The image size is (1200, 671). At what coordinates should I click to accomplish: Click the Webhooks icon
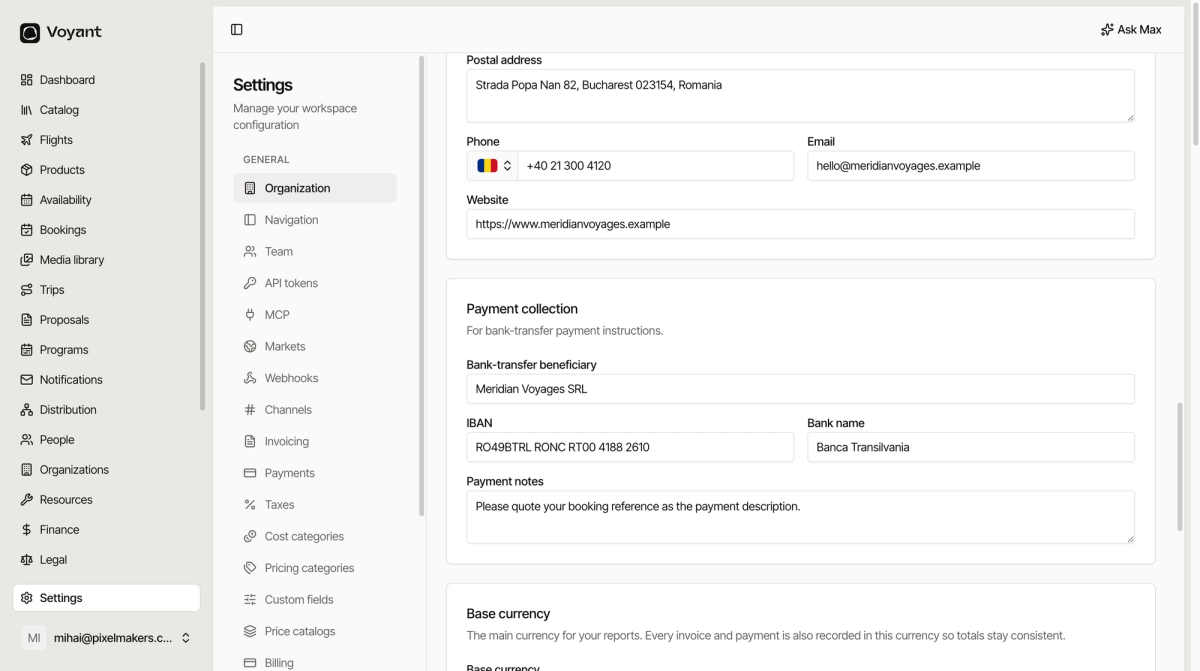click(250, 378)
